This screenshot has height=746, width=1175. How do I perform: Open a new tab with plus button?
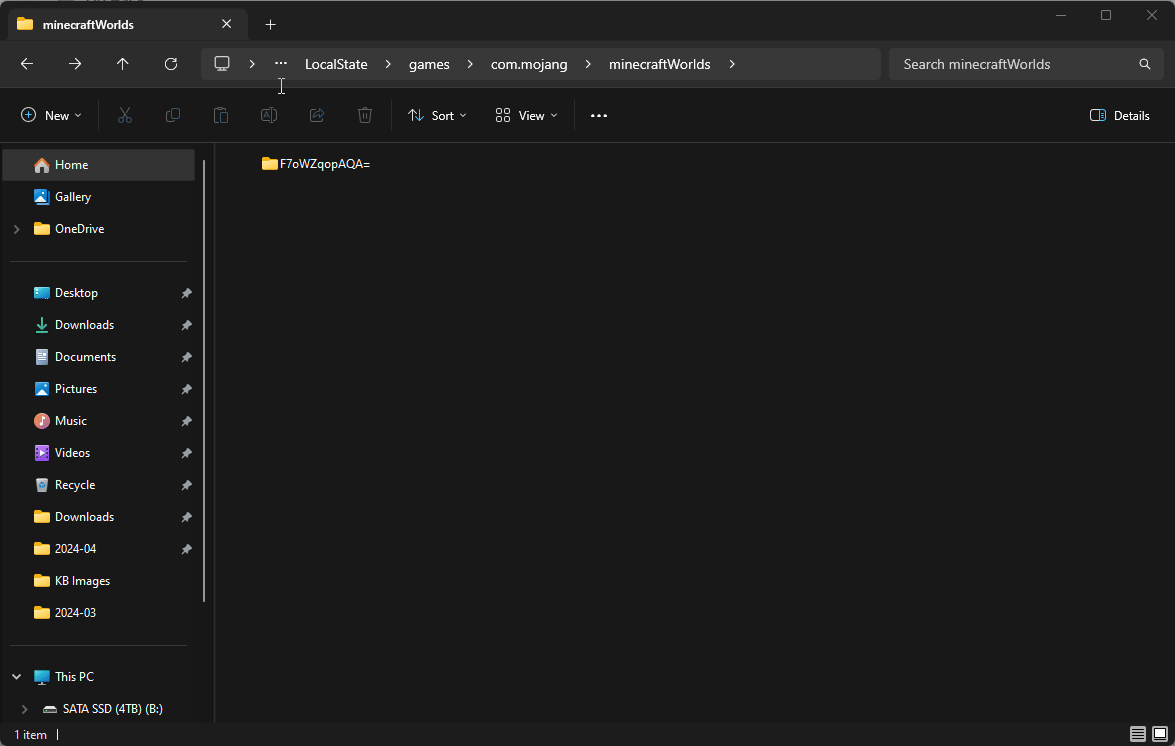(270, 24)
